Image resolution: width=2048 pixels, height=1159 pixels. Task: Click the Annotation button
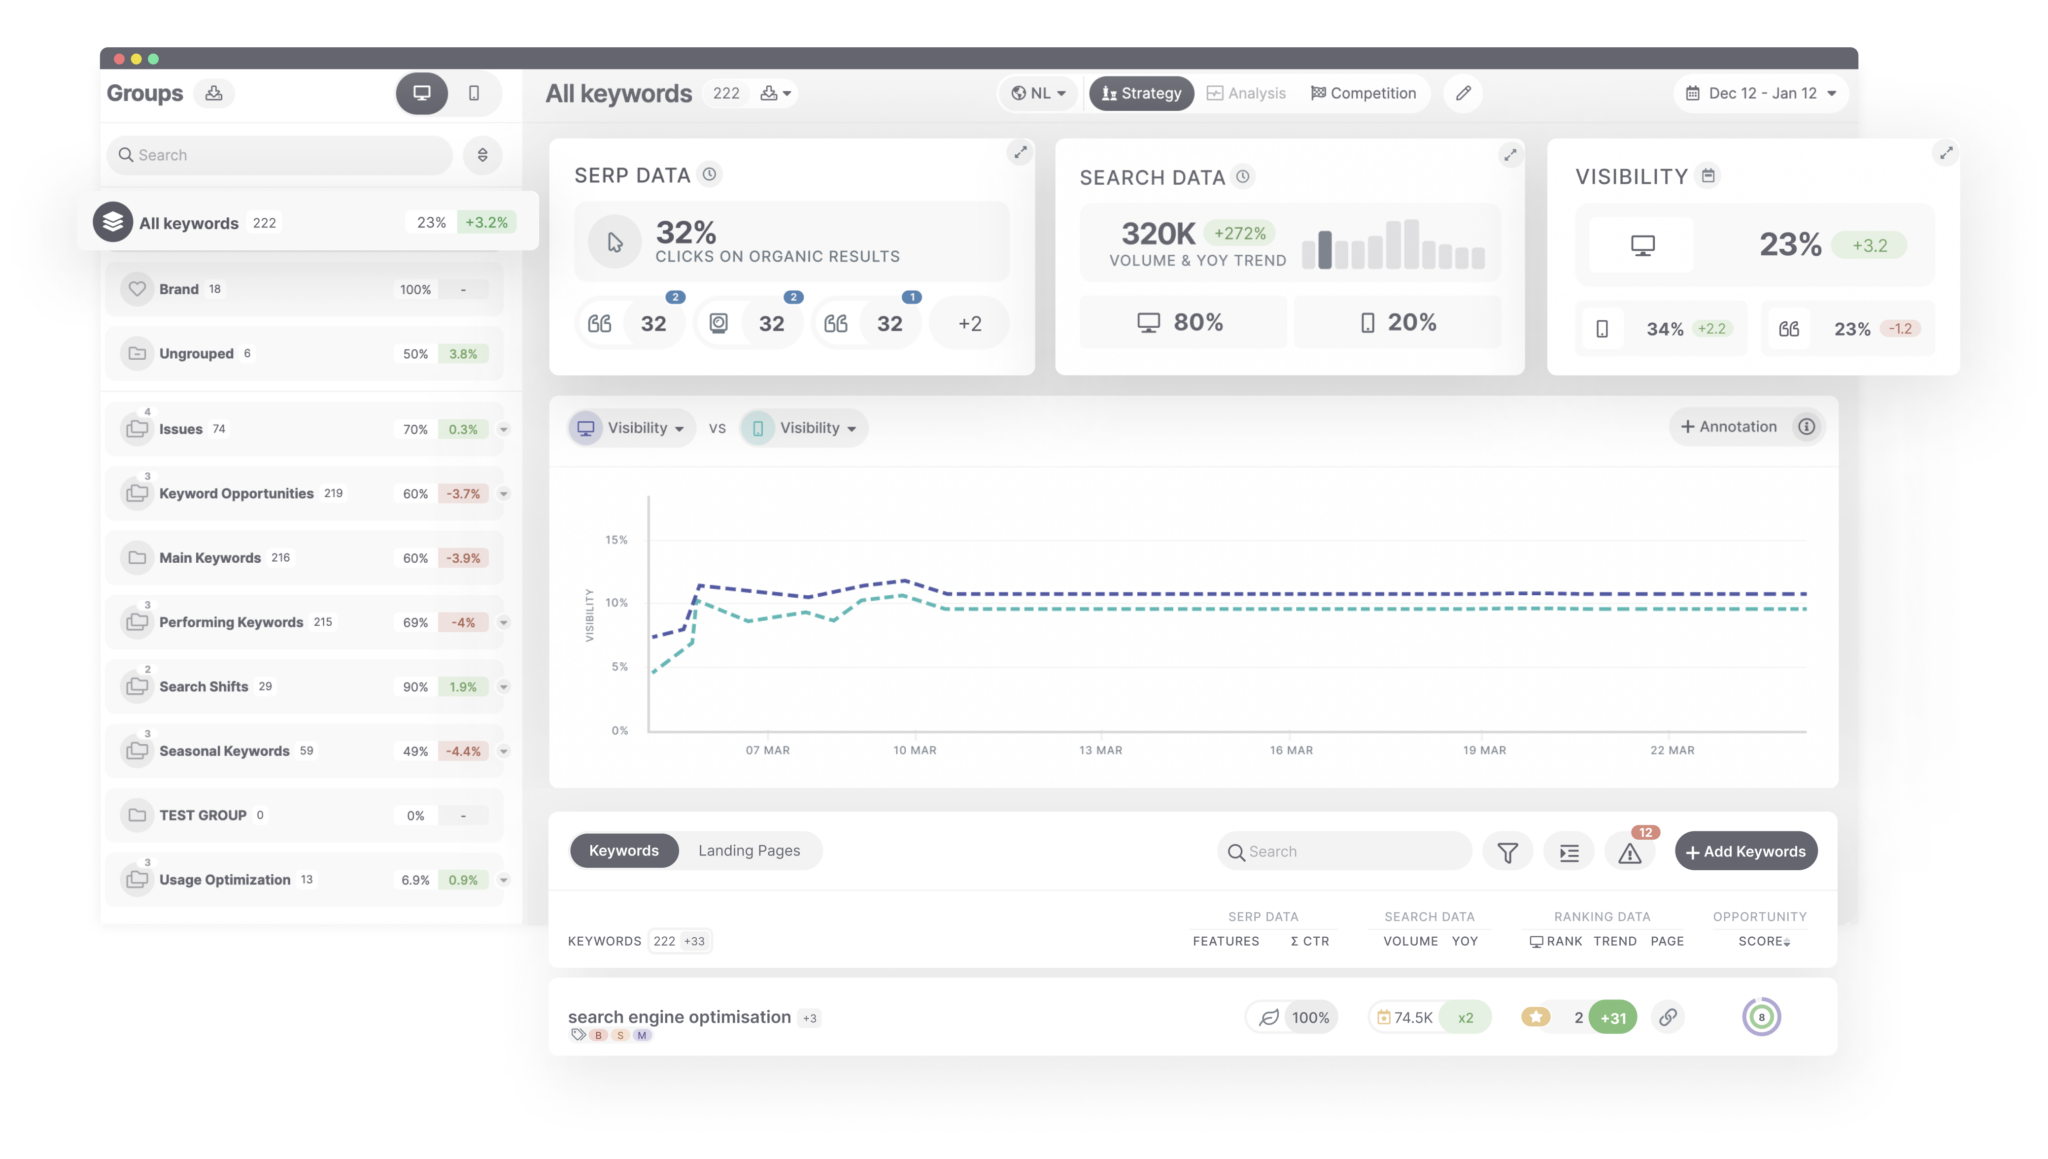[1729, 427]
